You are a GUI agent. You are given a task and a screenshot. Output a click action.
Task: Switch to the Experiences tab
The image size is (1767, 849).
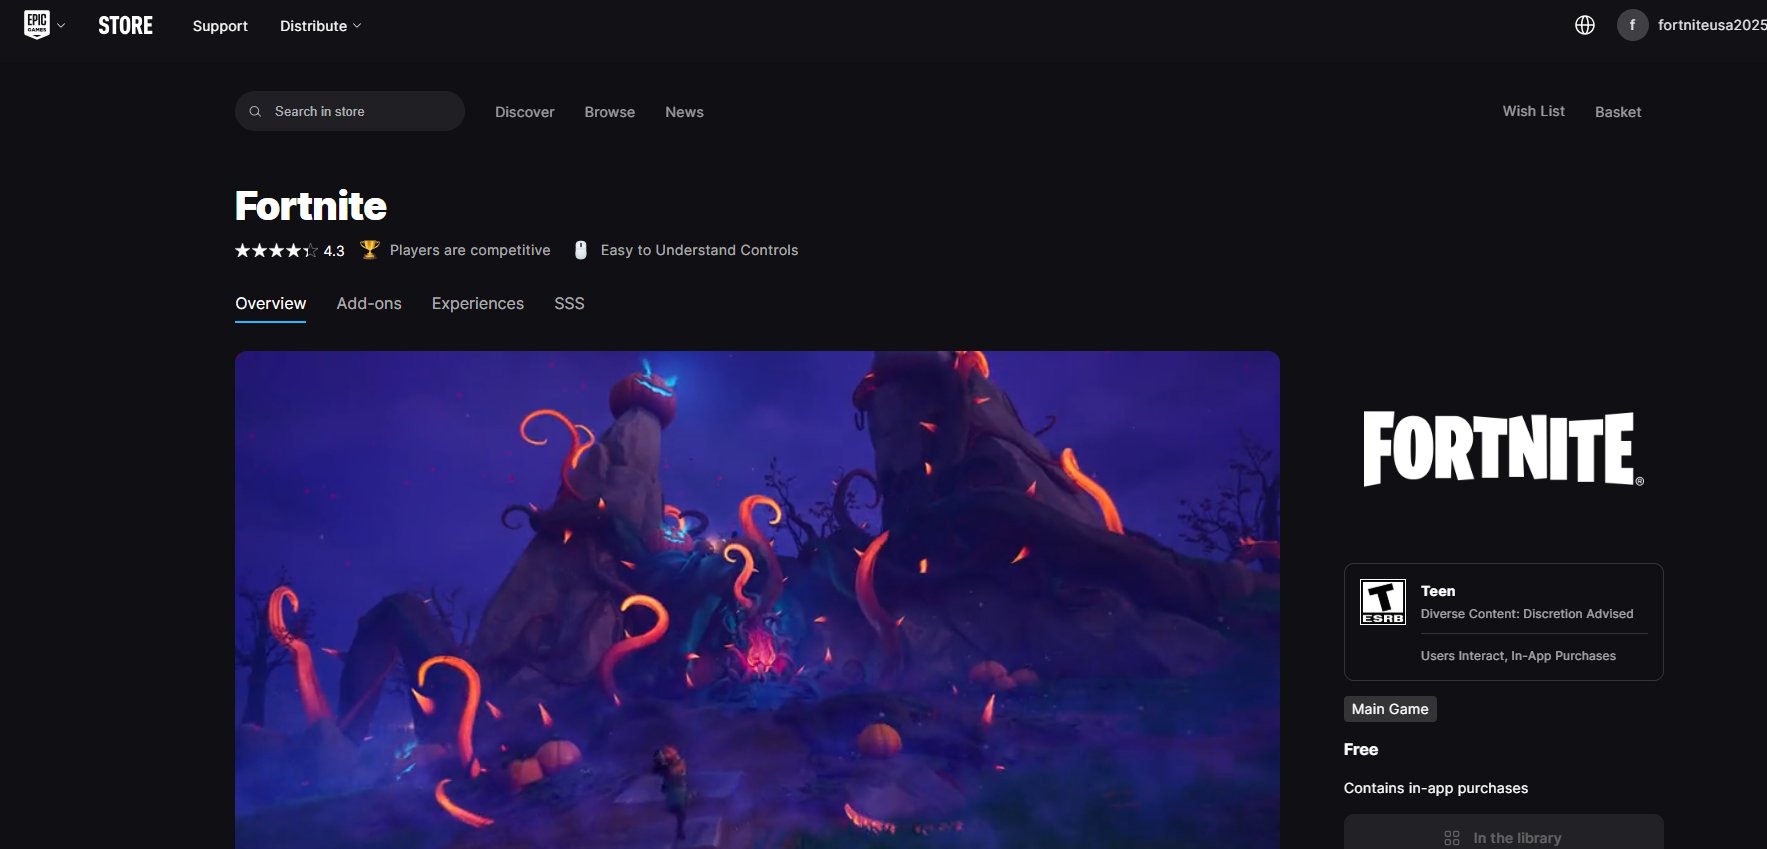click(477, 303)
